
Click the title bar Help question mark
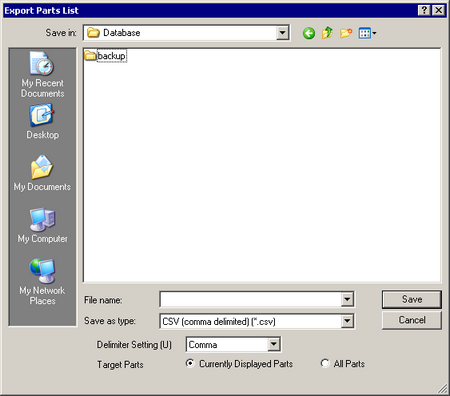click(x=424, y=10)
